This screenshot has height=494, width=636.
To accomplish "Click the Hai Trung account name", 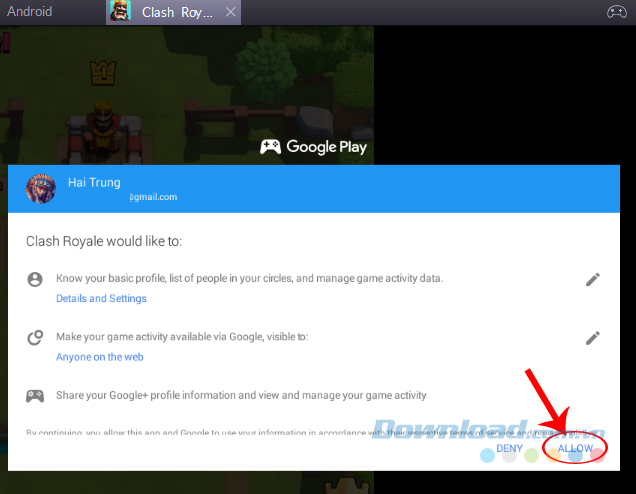I will [x=94, y=183].
